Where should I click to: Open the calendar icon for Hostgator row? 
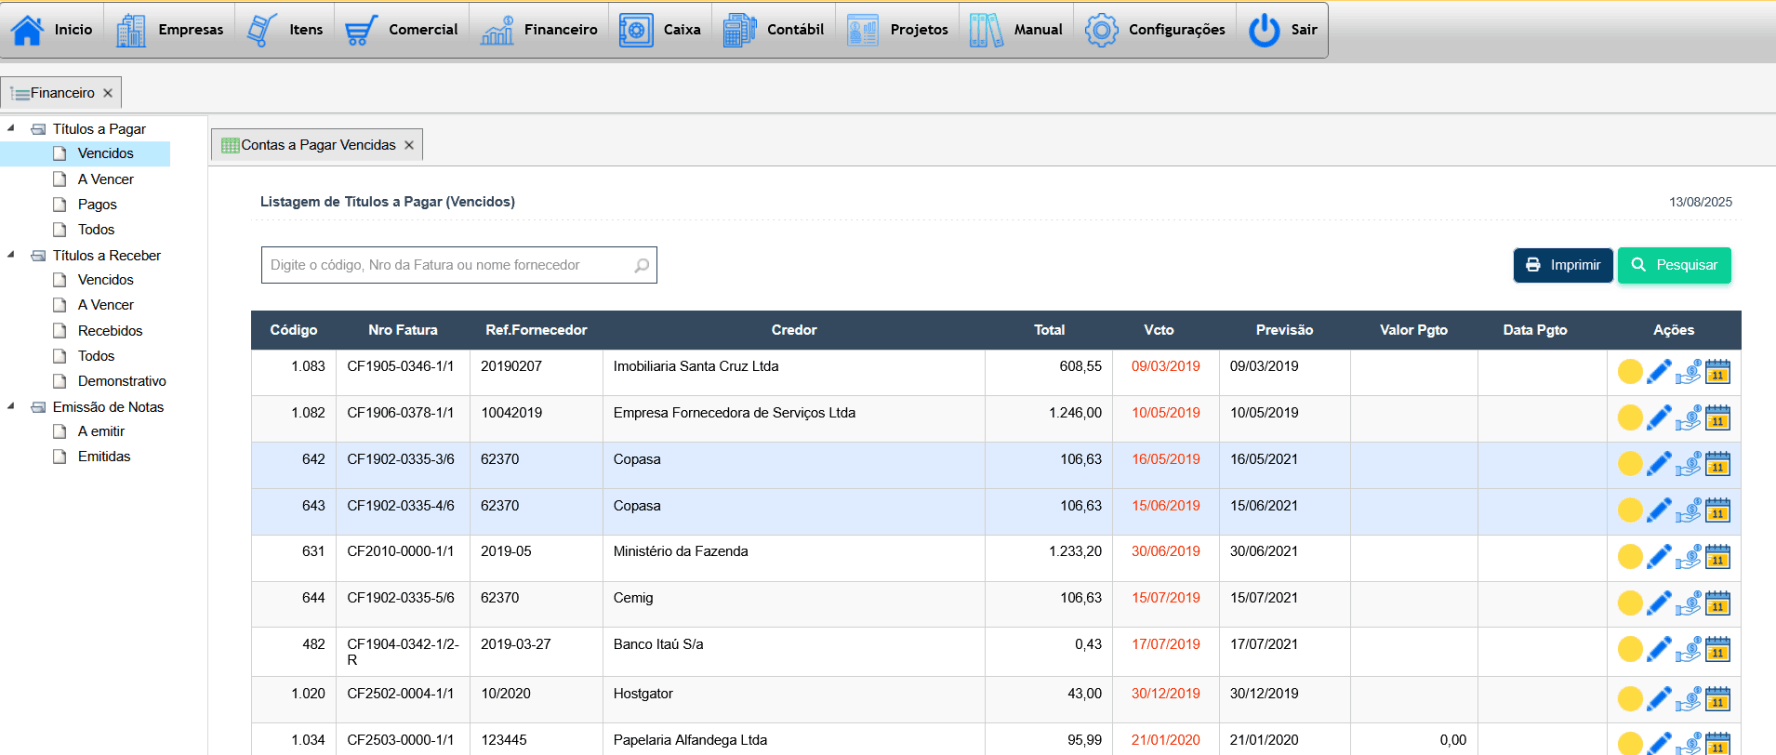[x=1718, y=699]
